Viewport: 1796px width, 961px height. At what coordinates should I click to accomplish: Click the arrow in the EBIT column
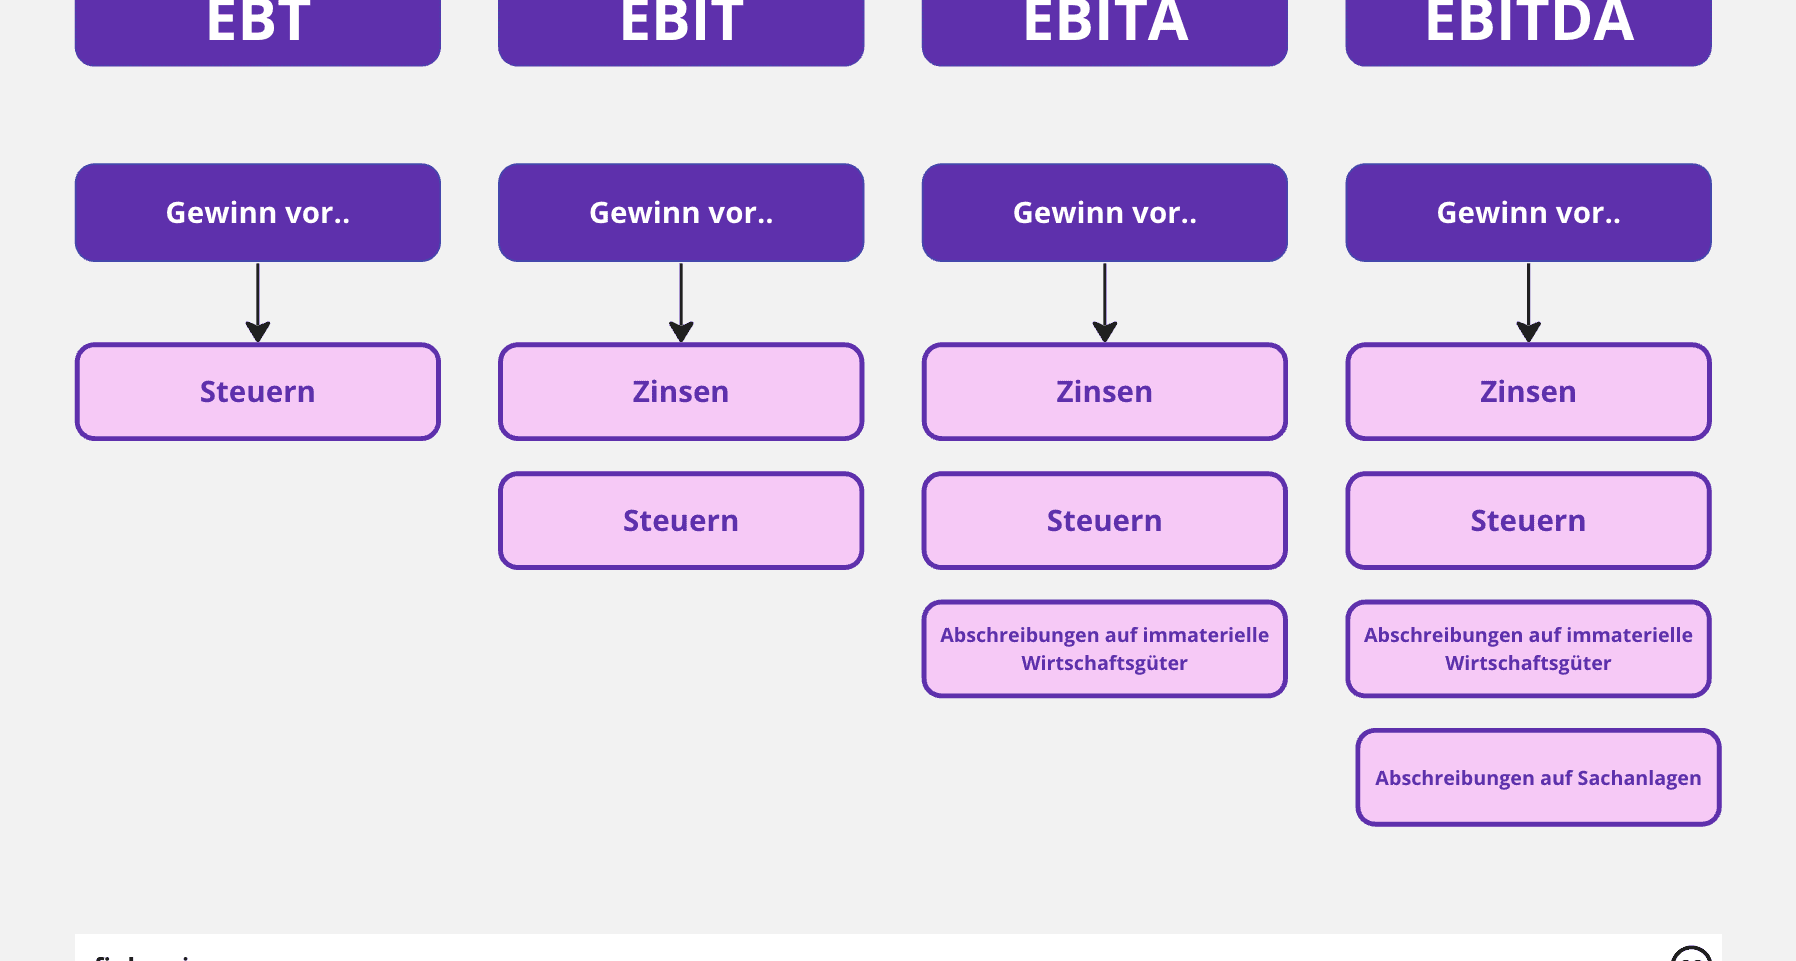click(x=681, y=302)
